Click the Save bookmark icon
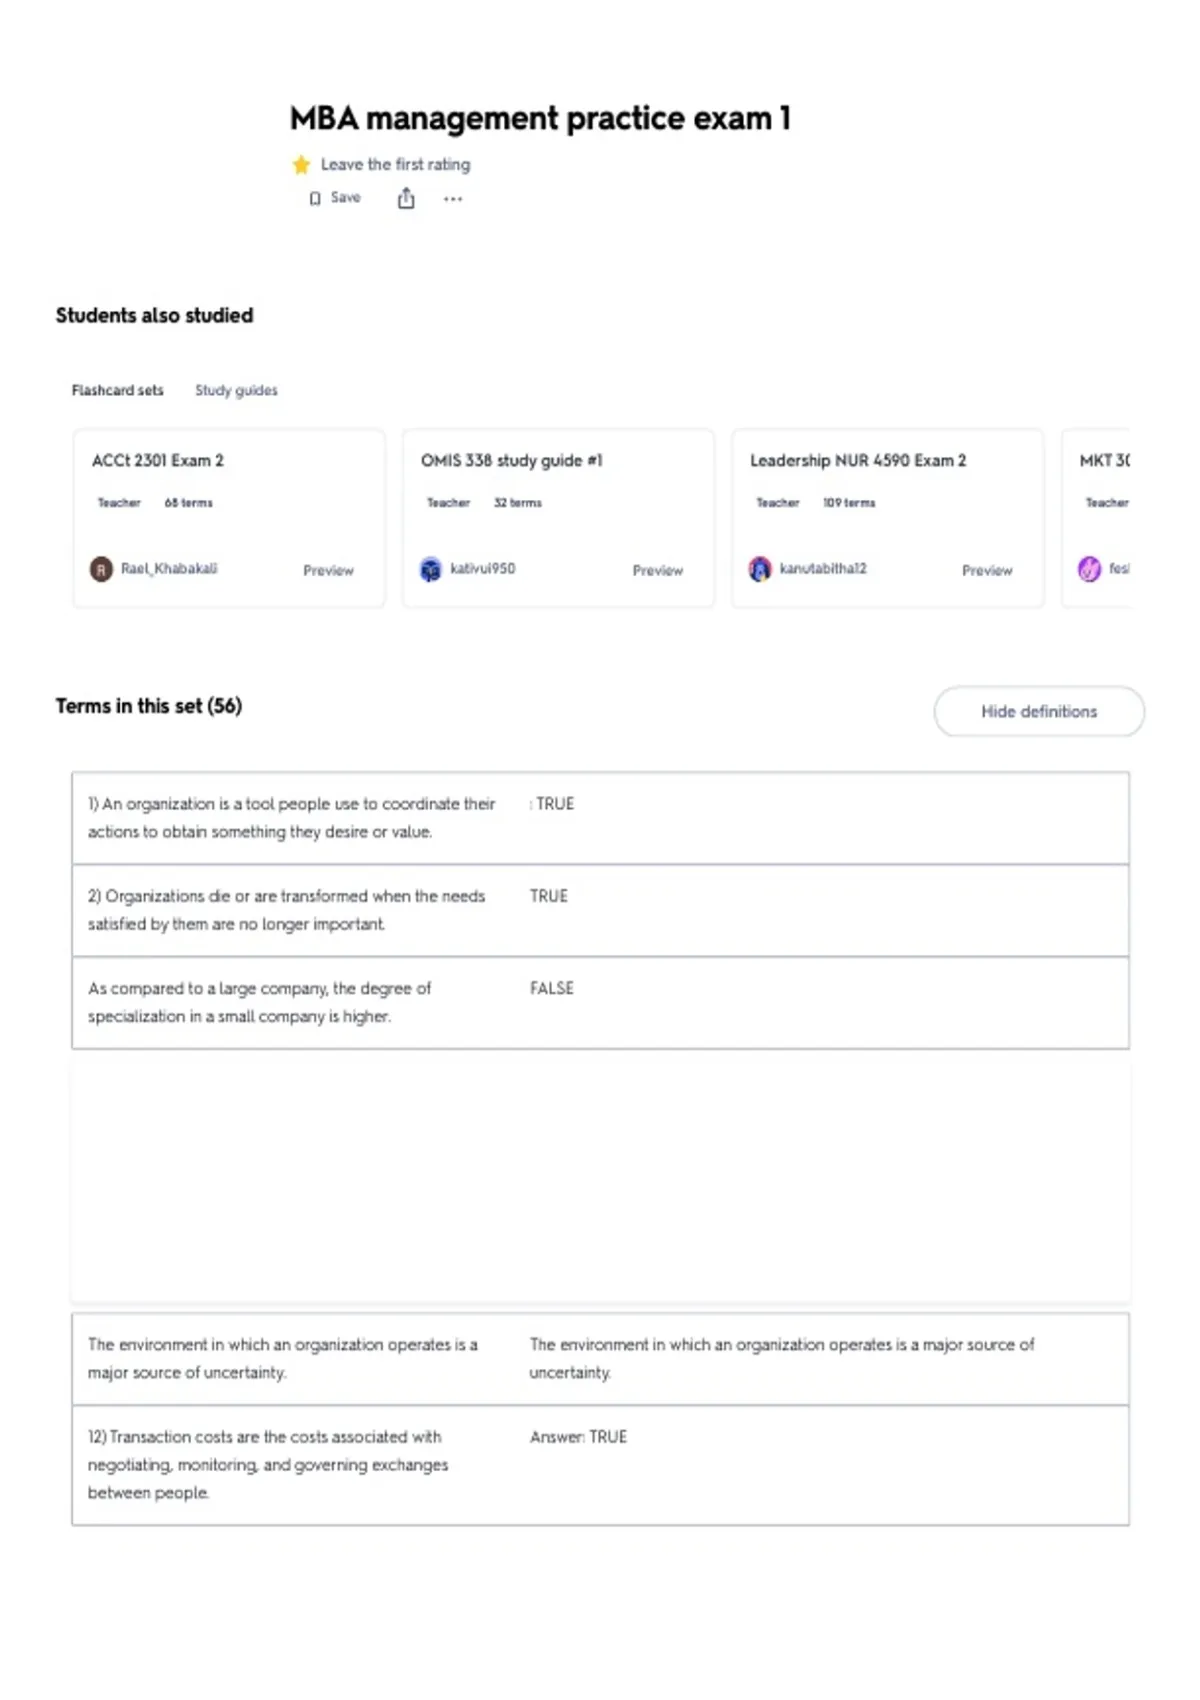Viewport: 1200px width, 1700px height. point(315,198)
